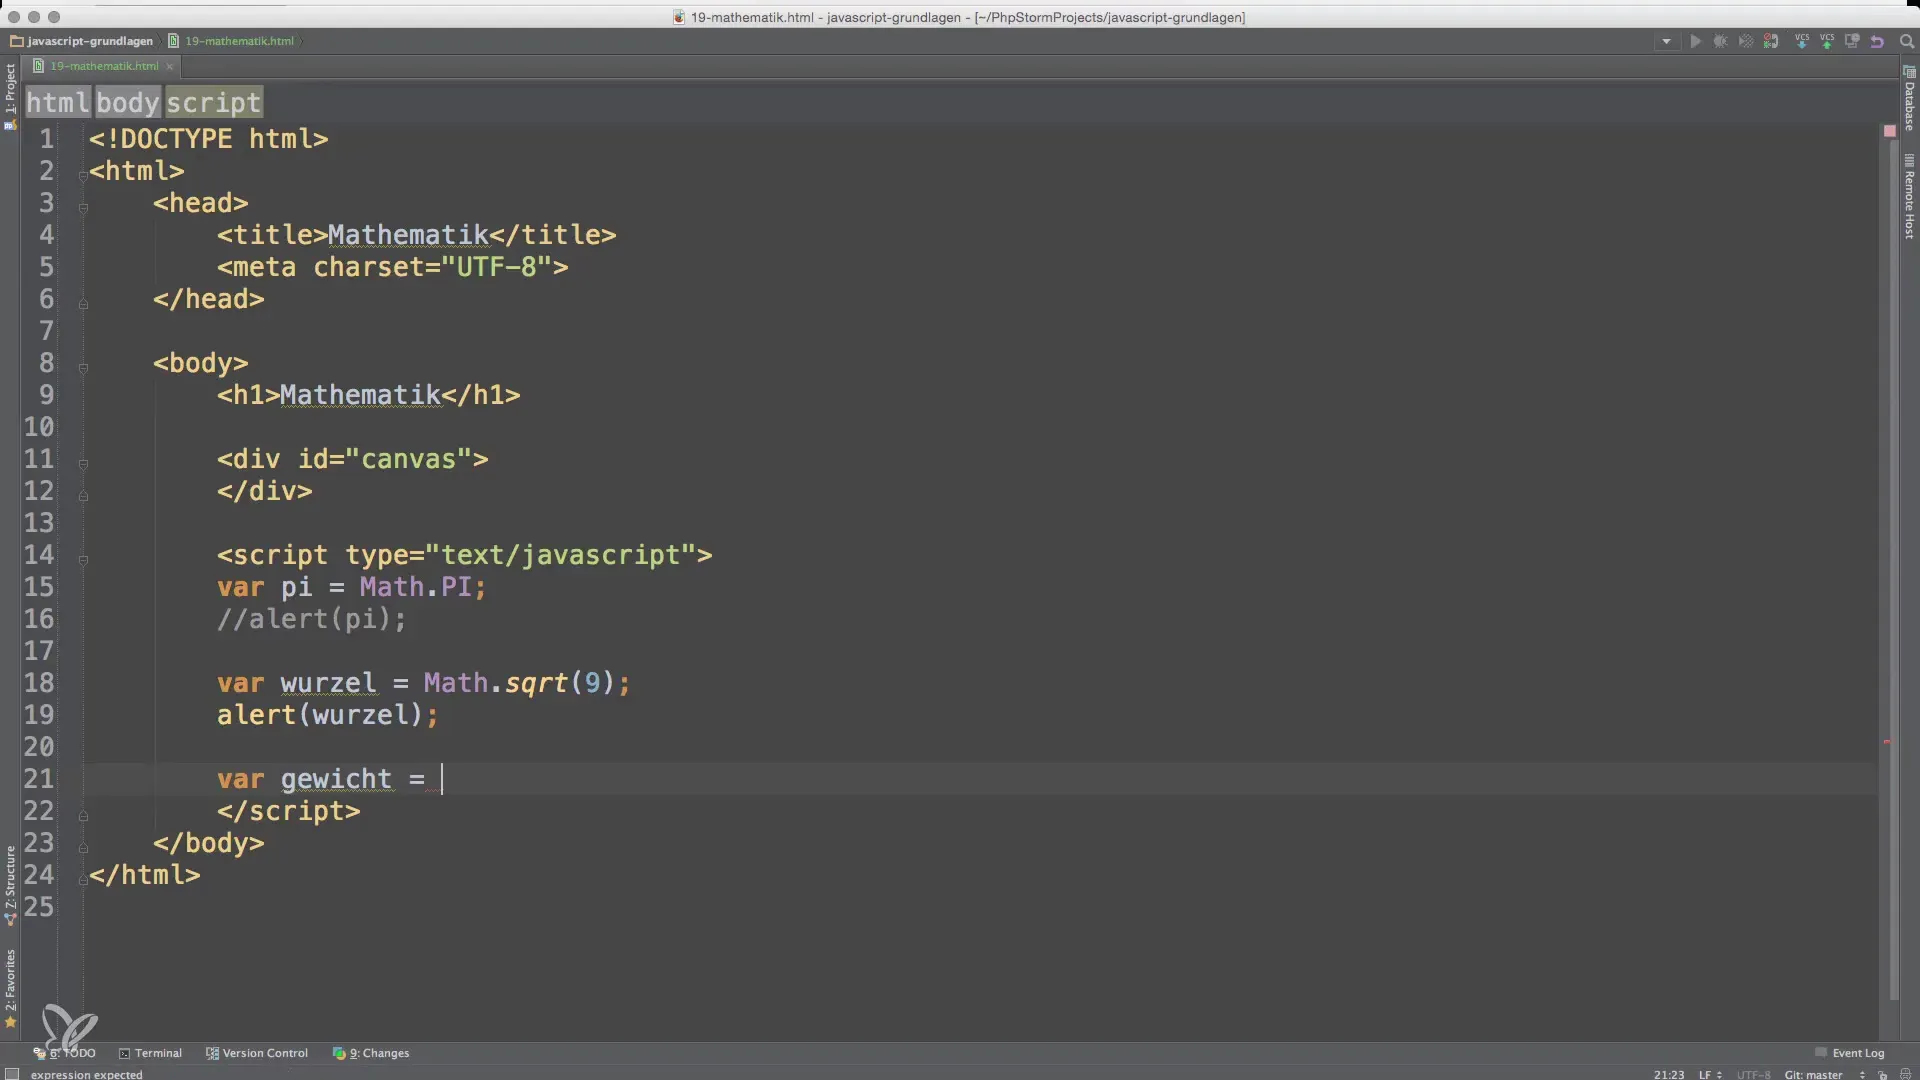Screen dimensions: 1920x1080
Task: Select javascript-grundlagen breadcrumb folder
Action: tap(82, 41)
